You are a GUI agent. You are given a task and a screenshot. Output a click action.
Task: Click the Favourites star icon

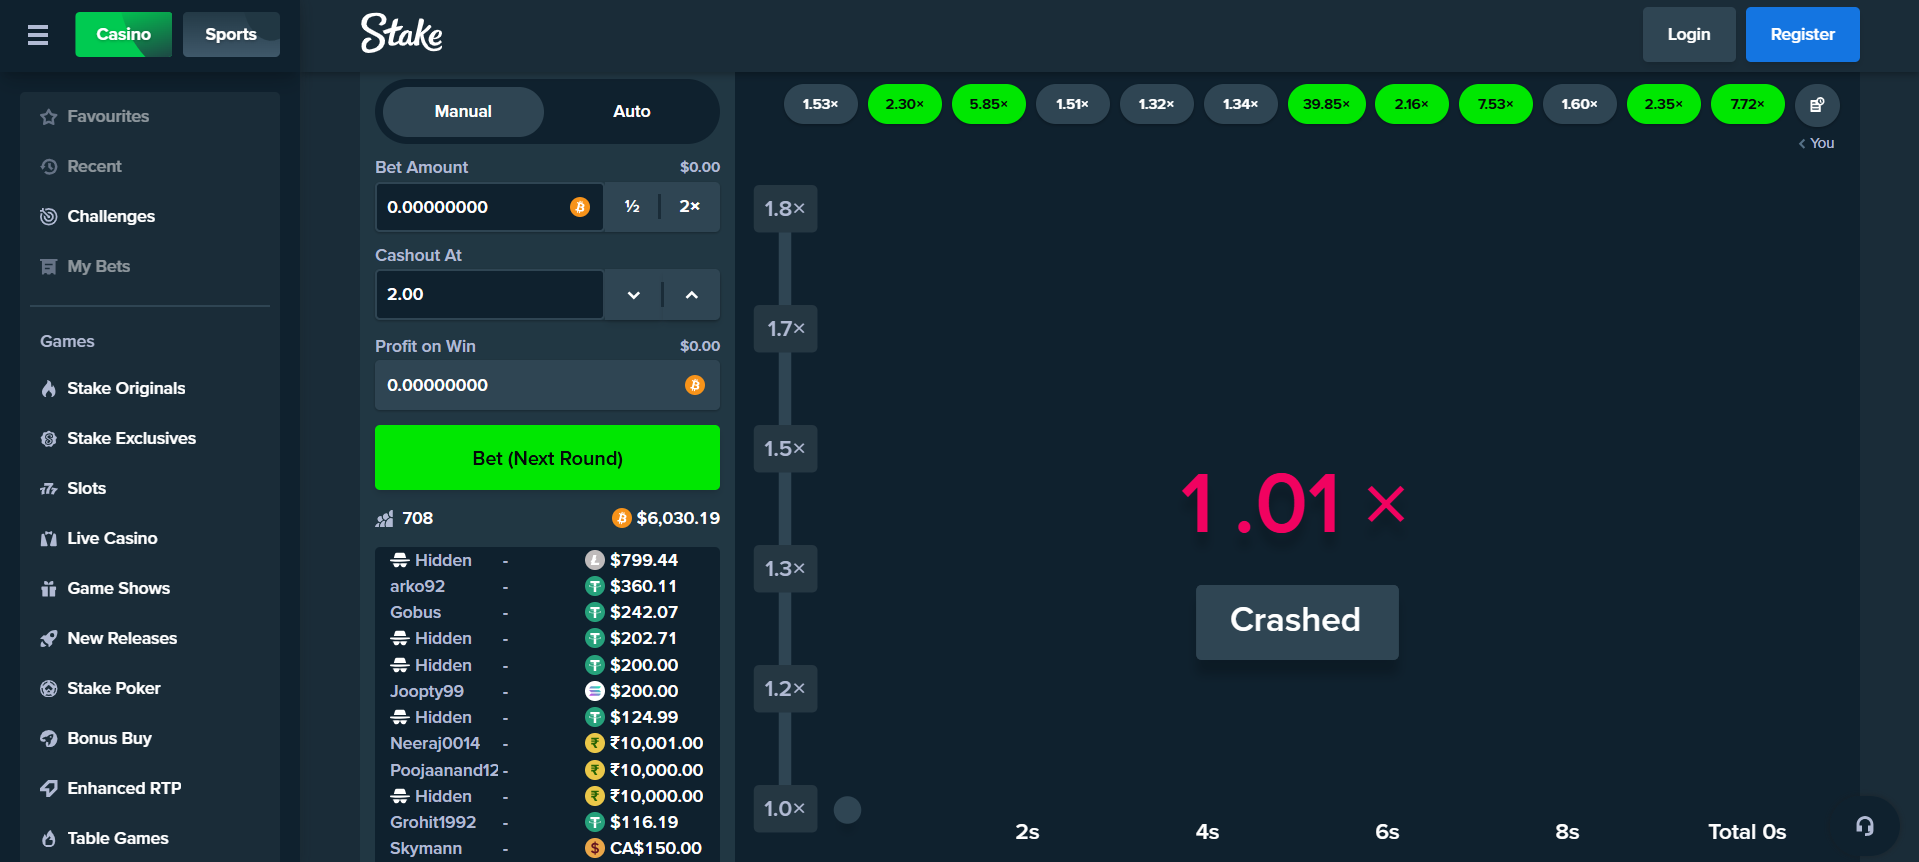click(48, 117)
